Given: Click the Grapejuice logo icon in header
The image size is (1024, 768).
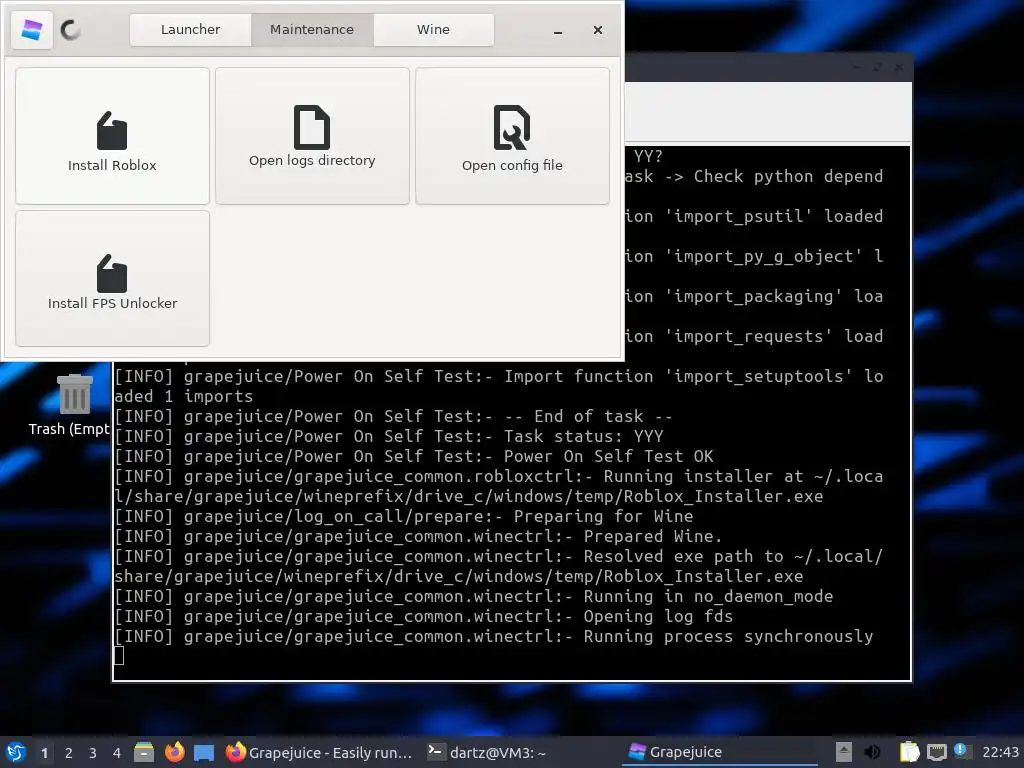Looking at the screenshot, I should [31, 30].
